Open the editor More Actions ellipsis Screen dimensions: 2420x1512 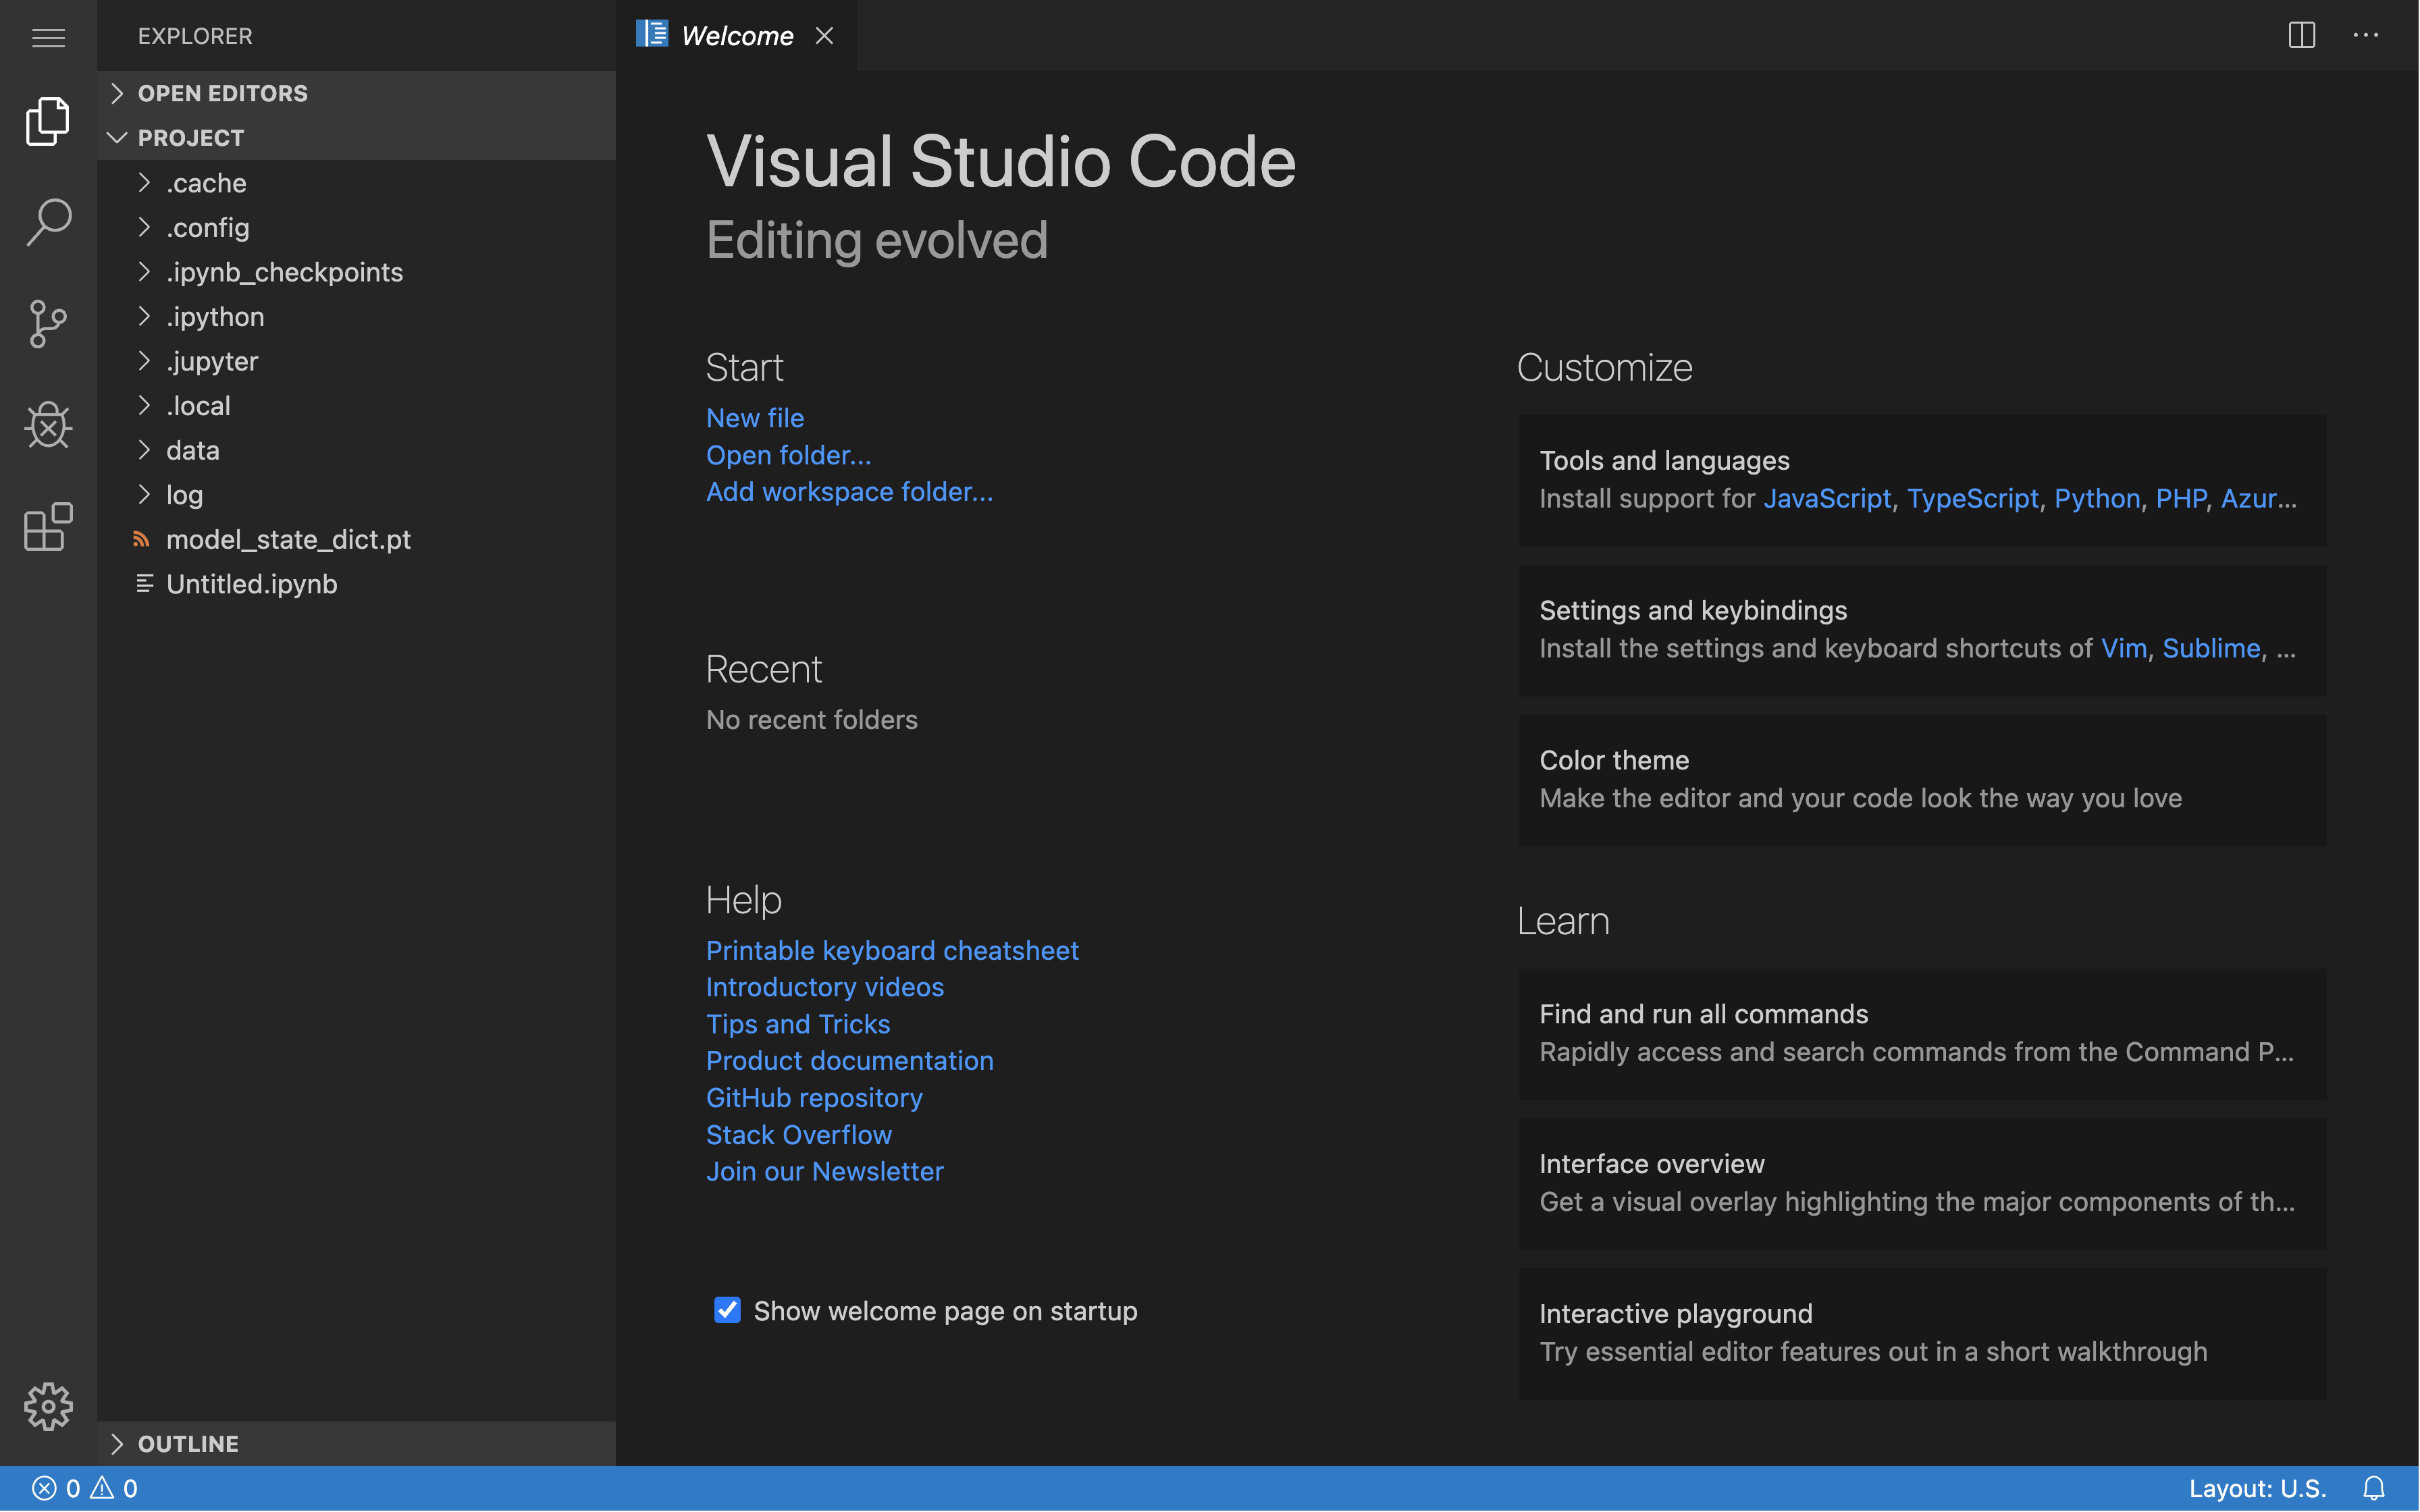click(2366, 35)
